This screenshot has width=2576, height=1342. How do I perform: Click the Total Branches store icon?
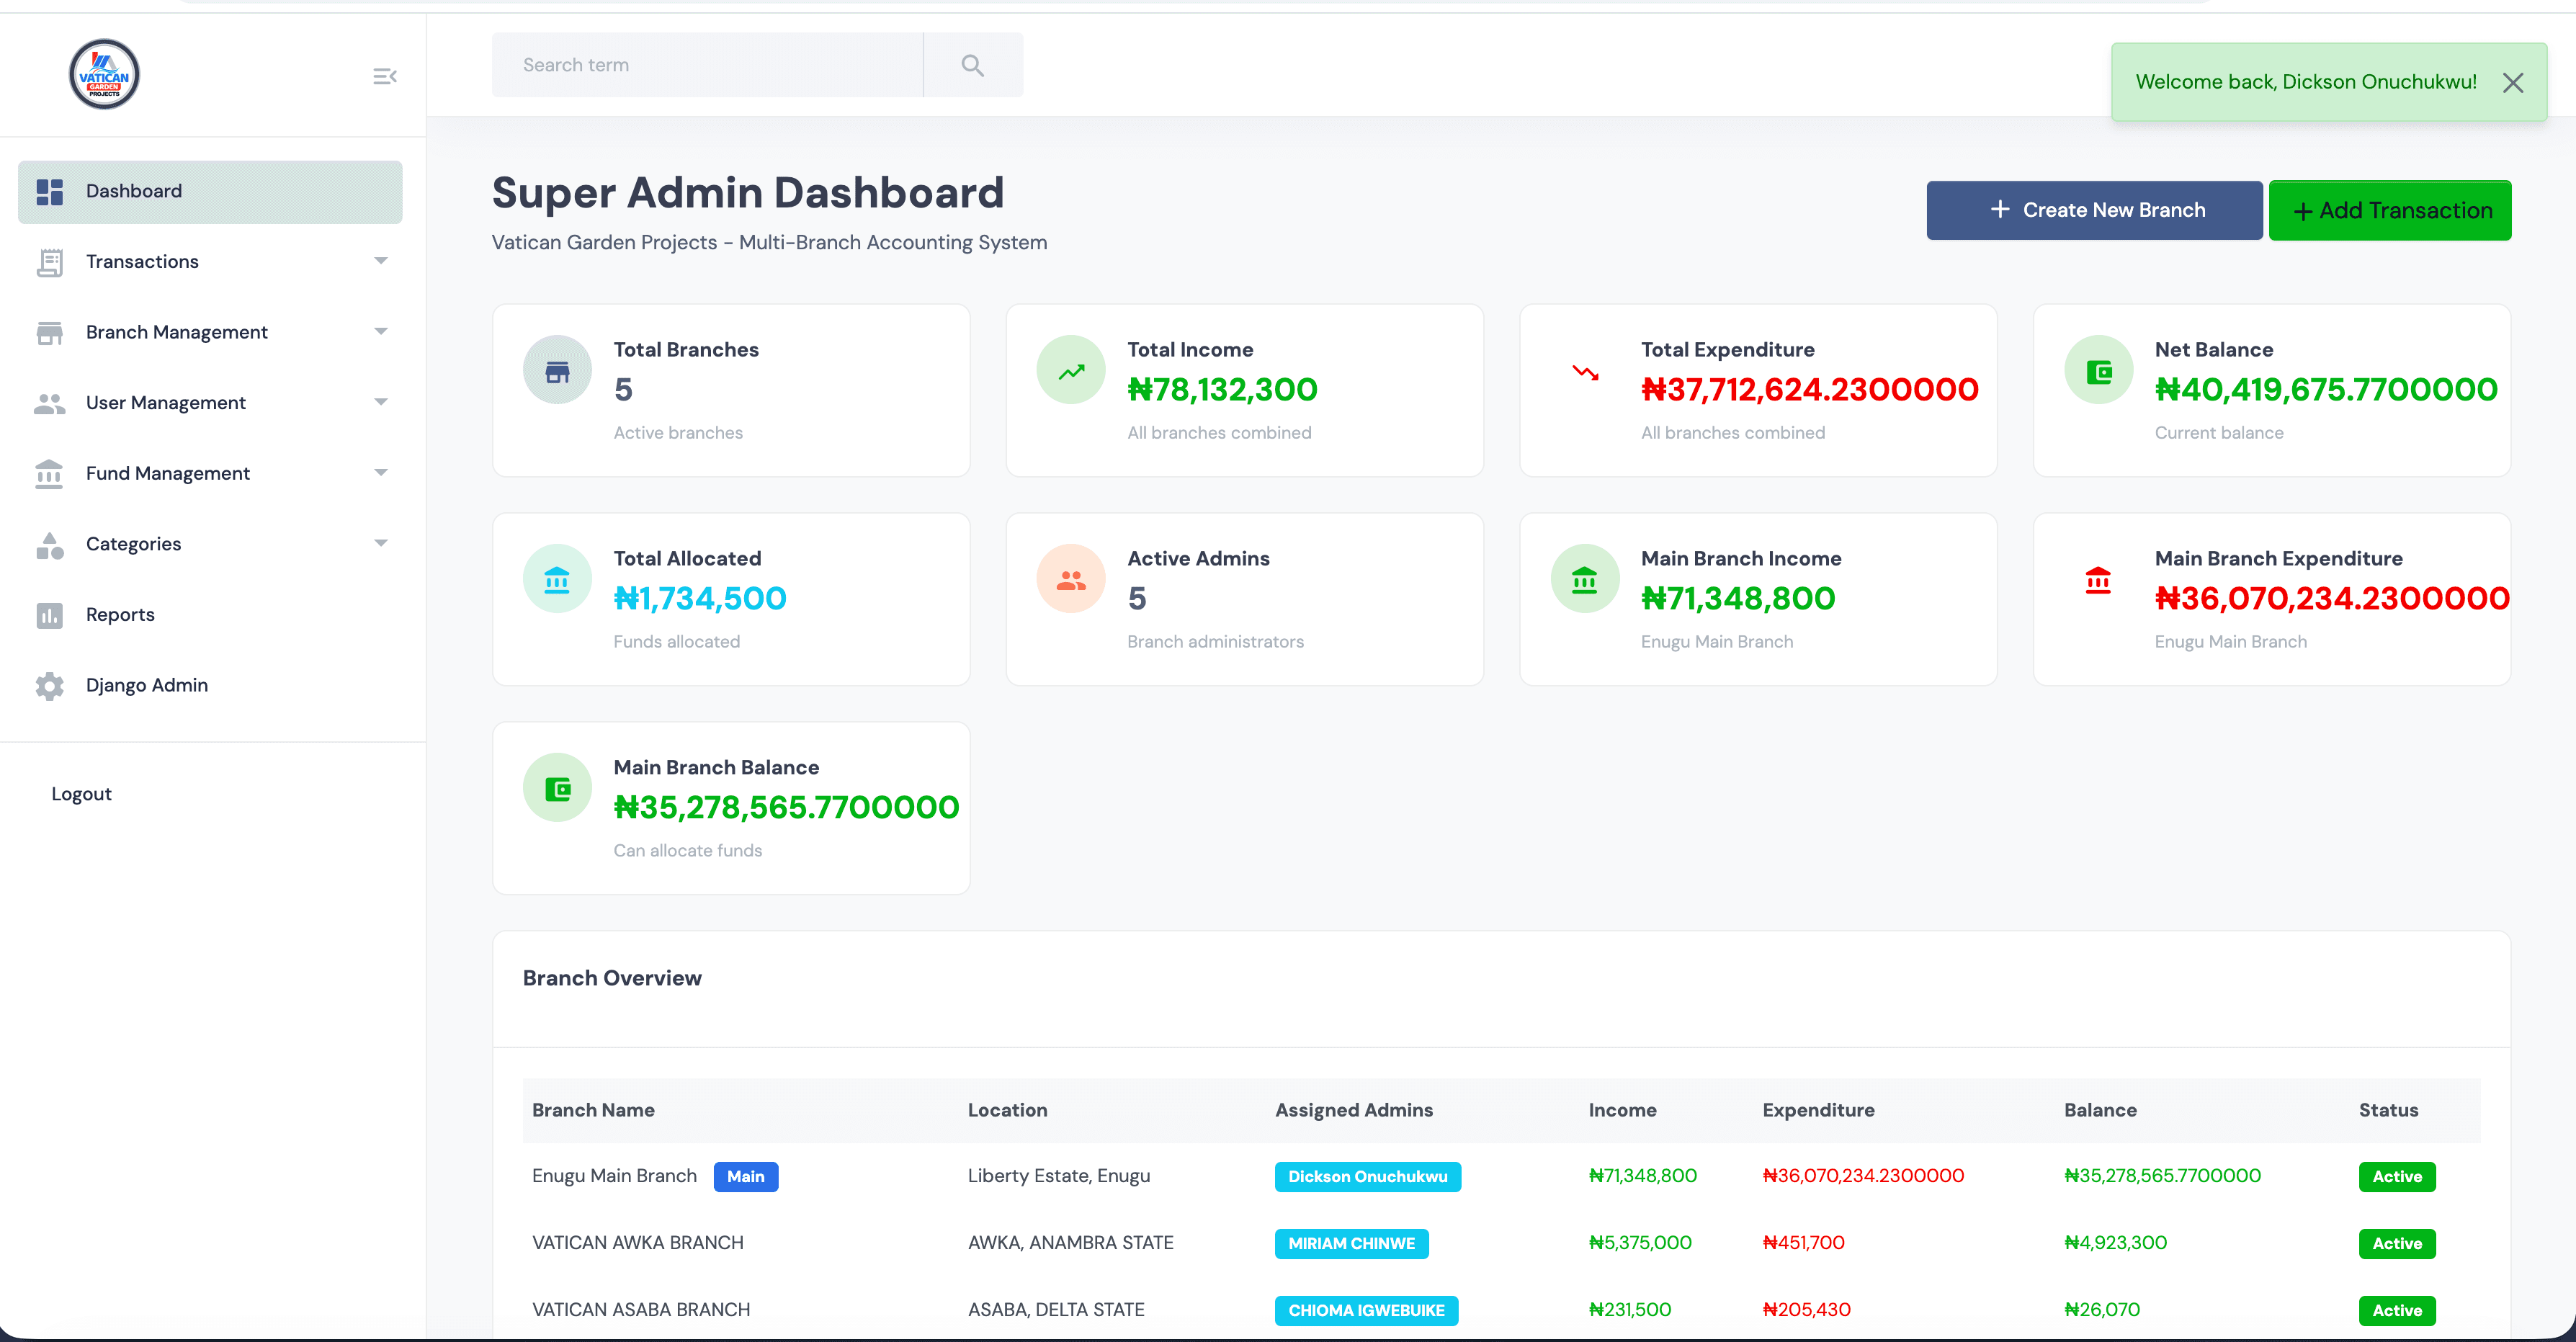557,371
